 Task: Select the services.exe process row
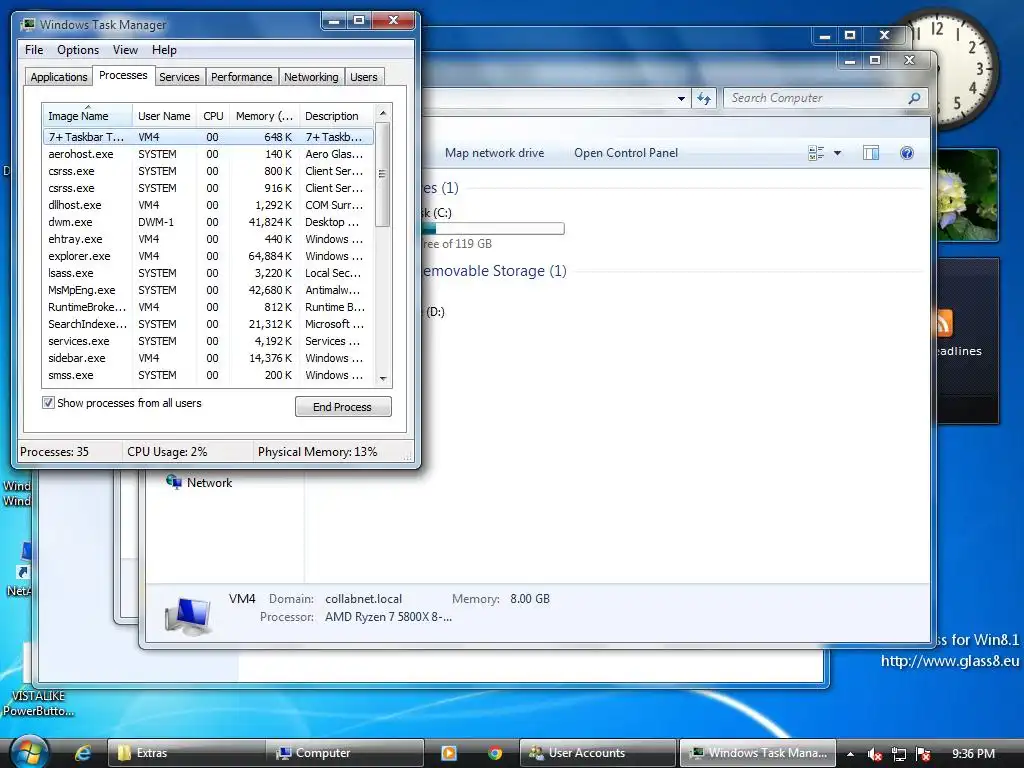[x=208, y=341]
